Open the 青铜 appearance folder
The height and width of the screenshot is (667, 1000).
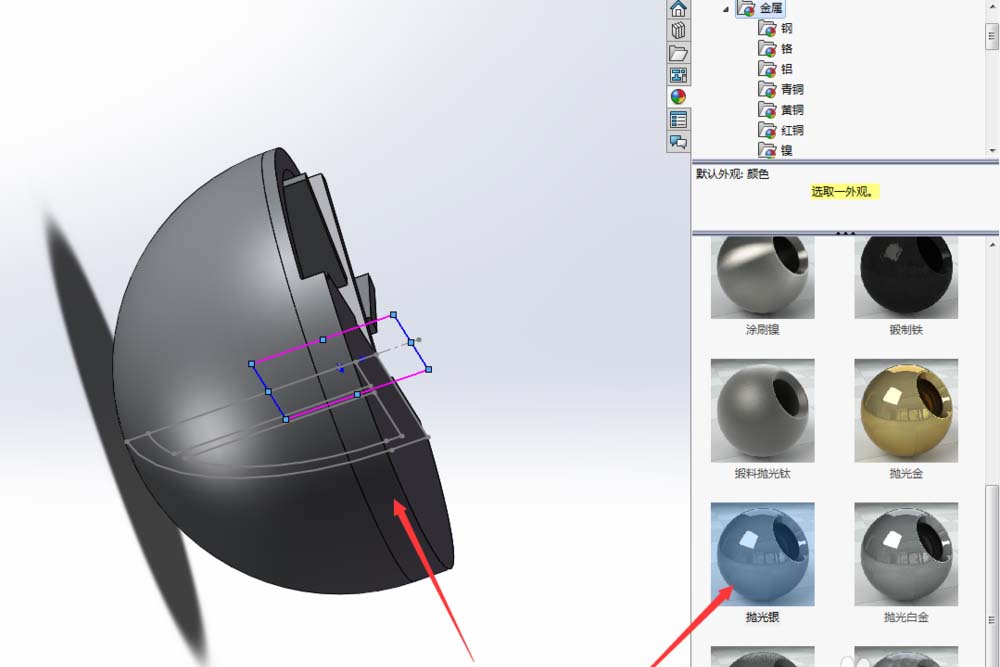click(x=781, y=89)
